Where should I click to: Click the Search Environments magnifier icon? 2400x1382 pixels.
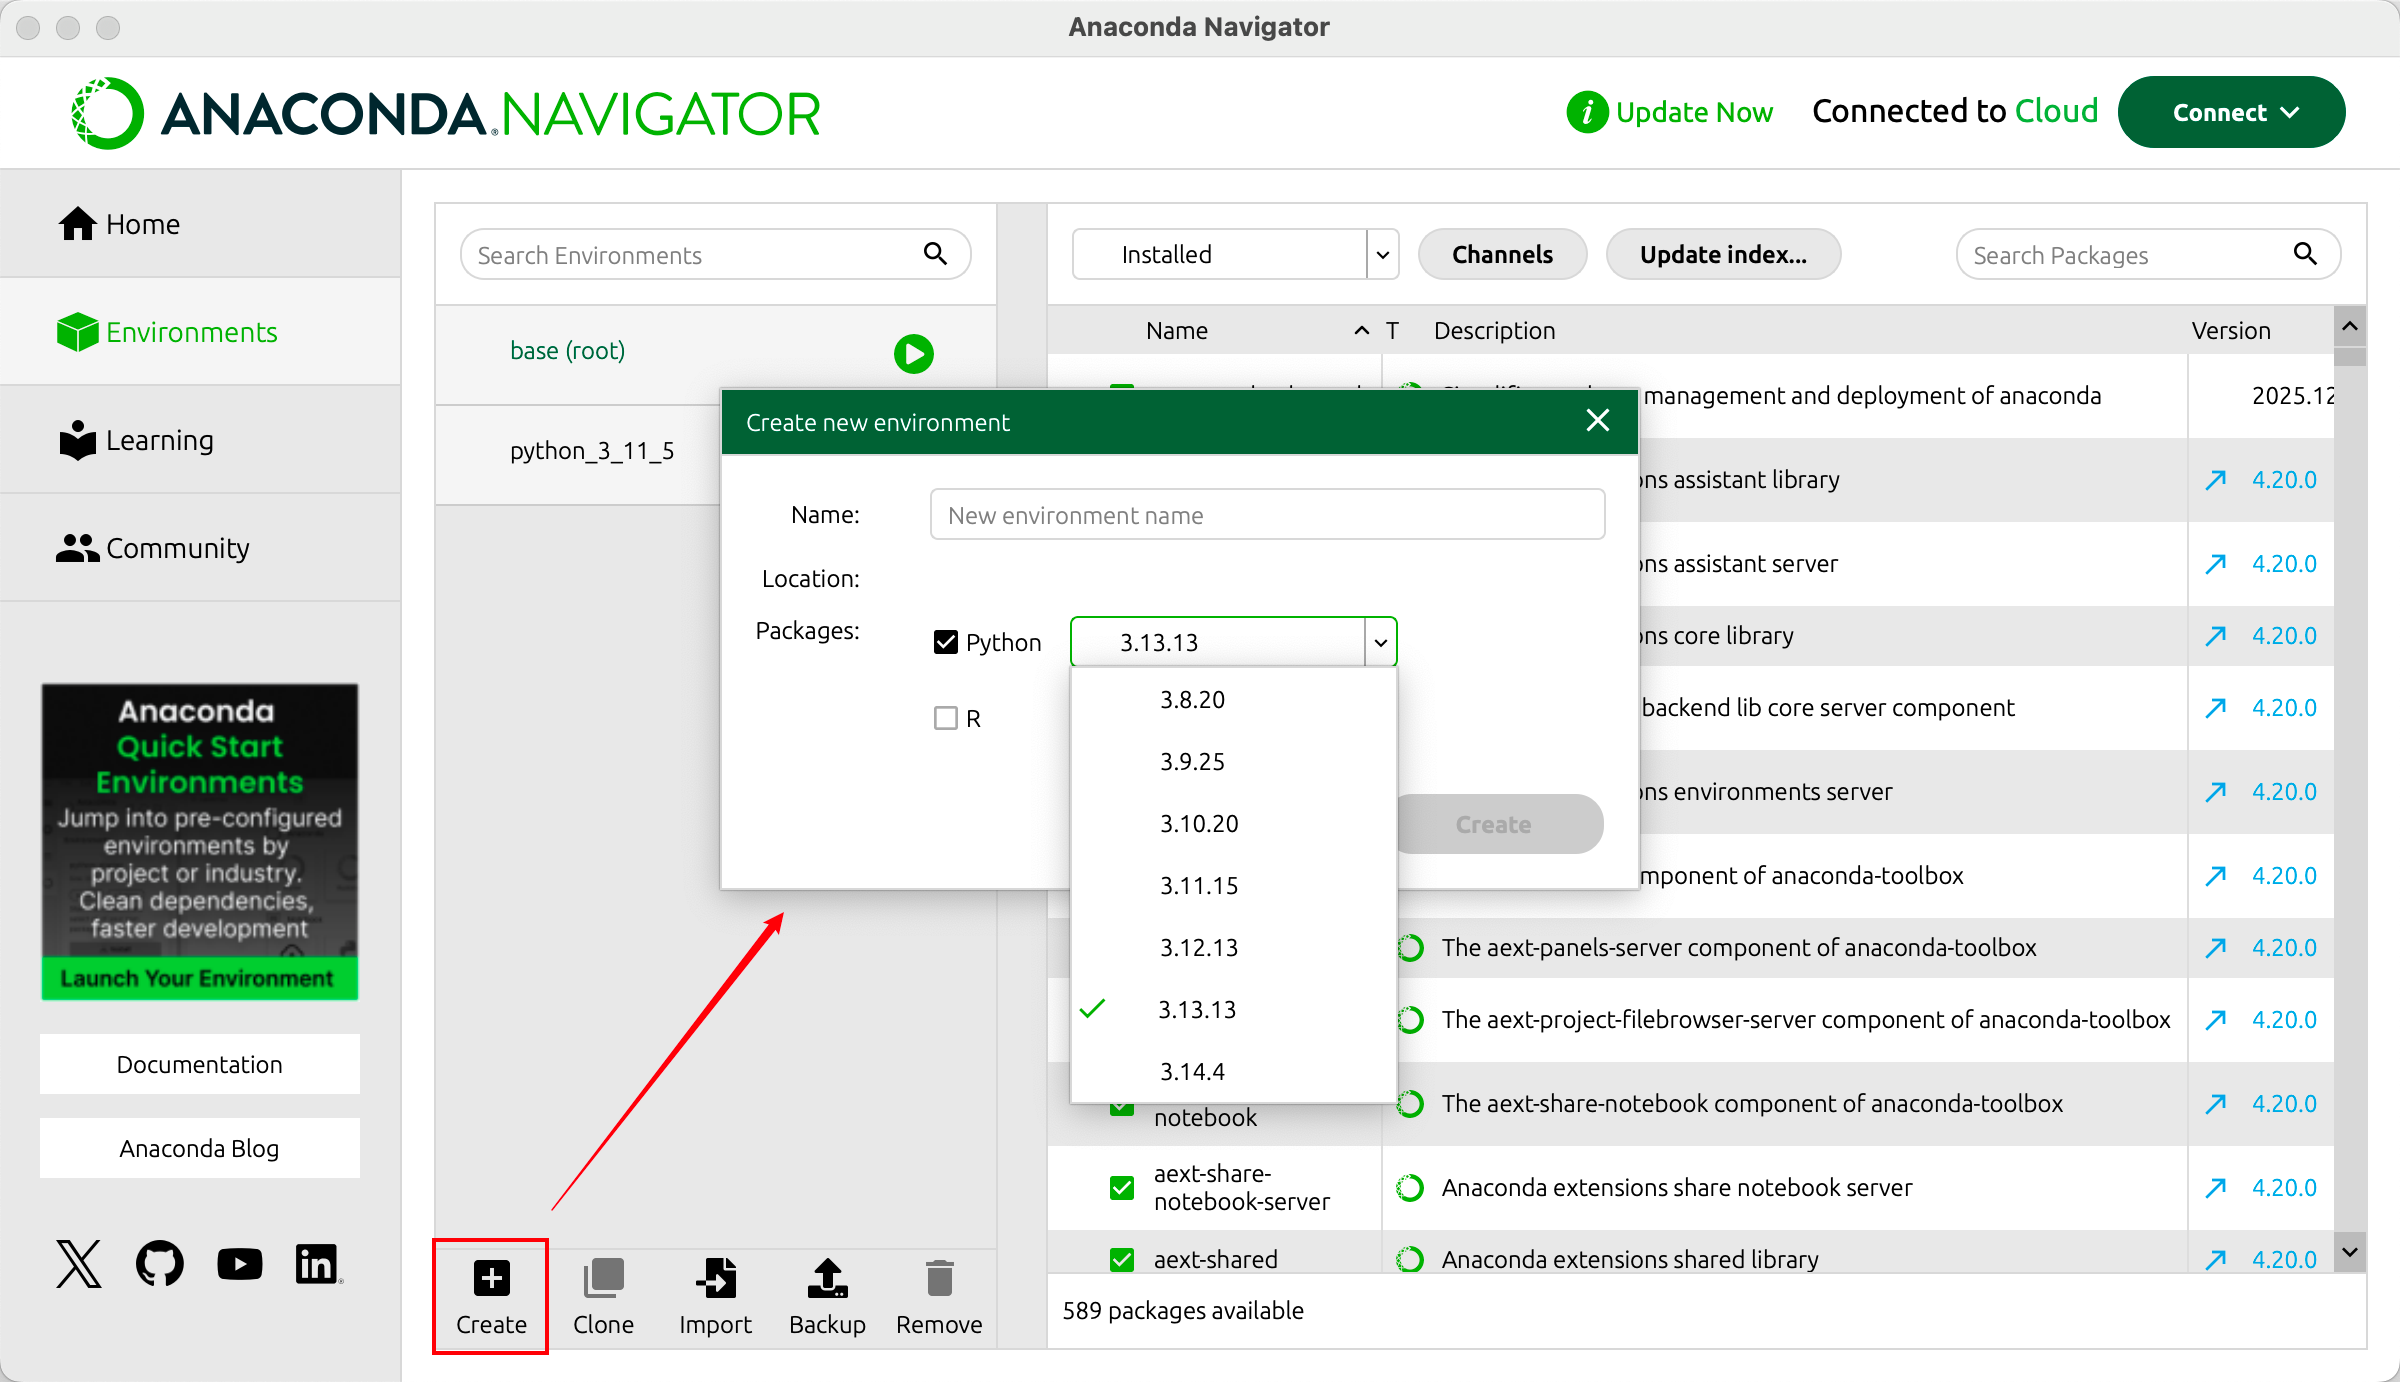(935, 254)
